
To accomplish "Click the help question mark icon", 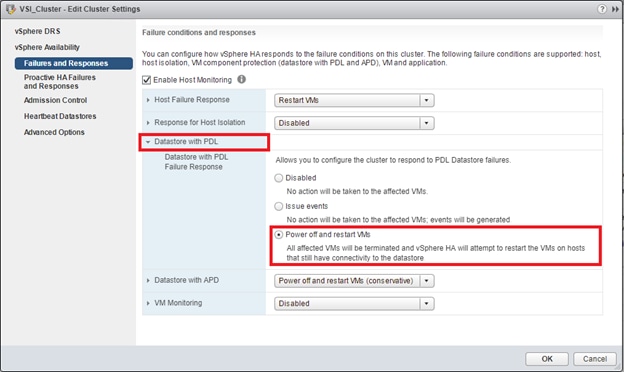I will [x=602, y=9].
